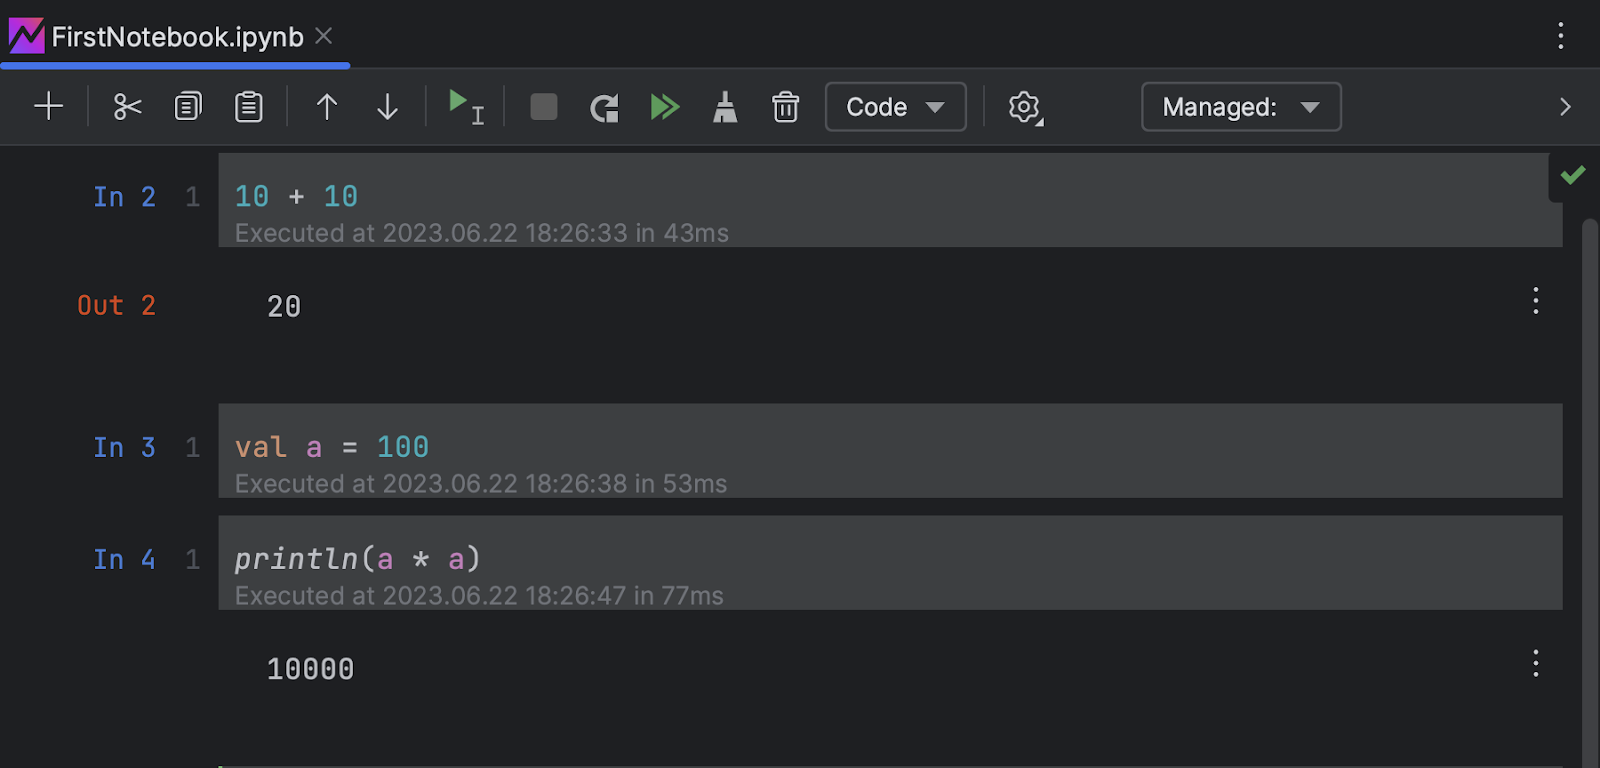Screen dimensions: 1600x768
Task: Interrupt the kernel with stop button
Action: click(x=544, y=107)
